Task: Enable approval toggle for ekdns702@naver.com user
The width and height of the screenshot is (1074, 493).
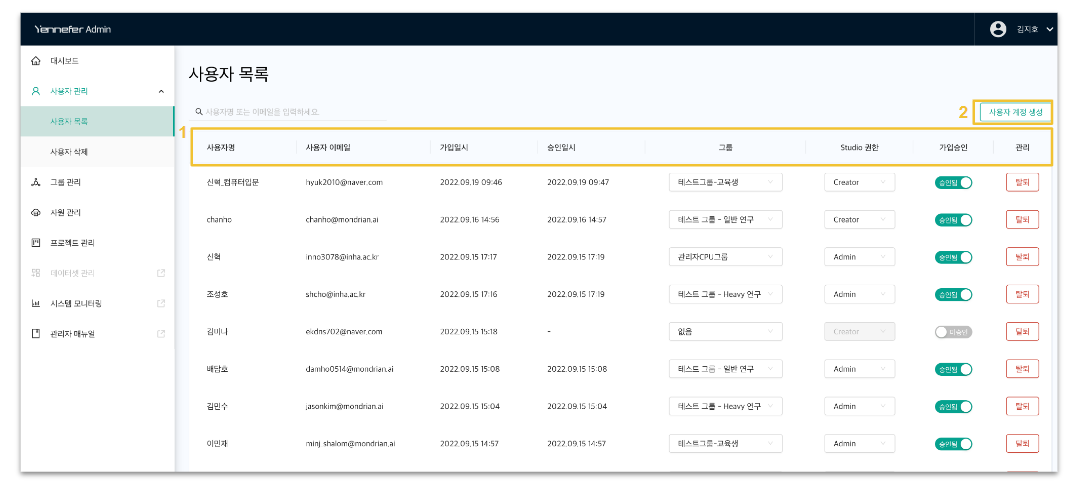Action: coord(953,332)
